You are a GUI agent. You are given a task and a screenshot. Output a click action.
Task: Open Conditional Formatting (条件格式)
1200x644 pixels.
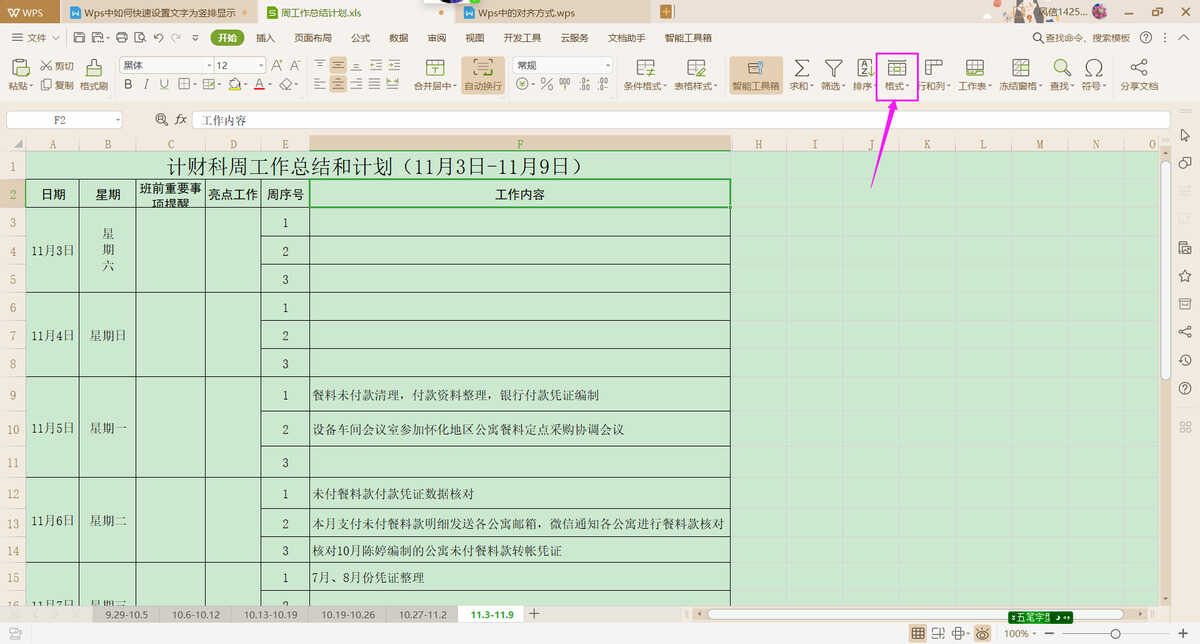(x=646, y=75)
